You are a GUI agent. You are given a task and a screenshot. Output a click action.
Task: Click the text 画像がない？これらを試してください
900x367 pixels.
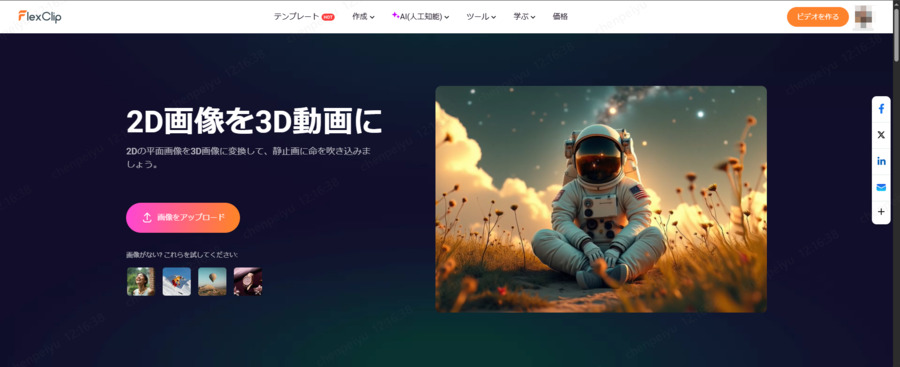182,254
